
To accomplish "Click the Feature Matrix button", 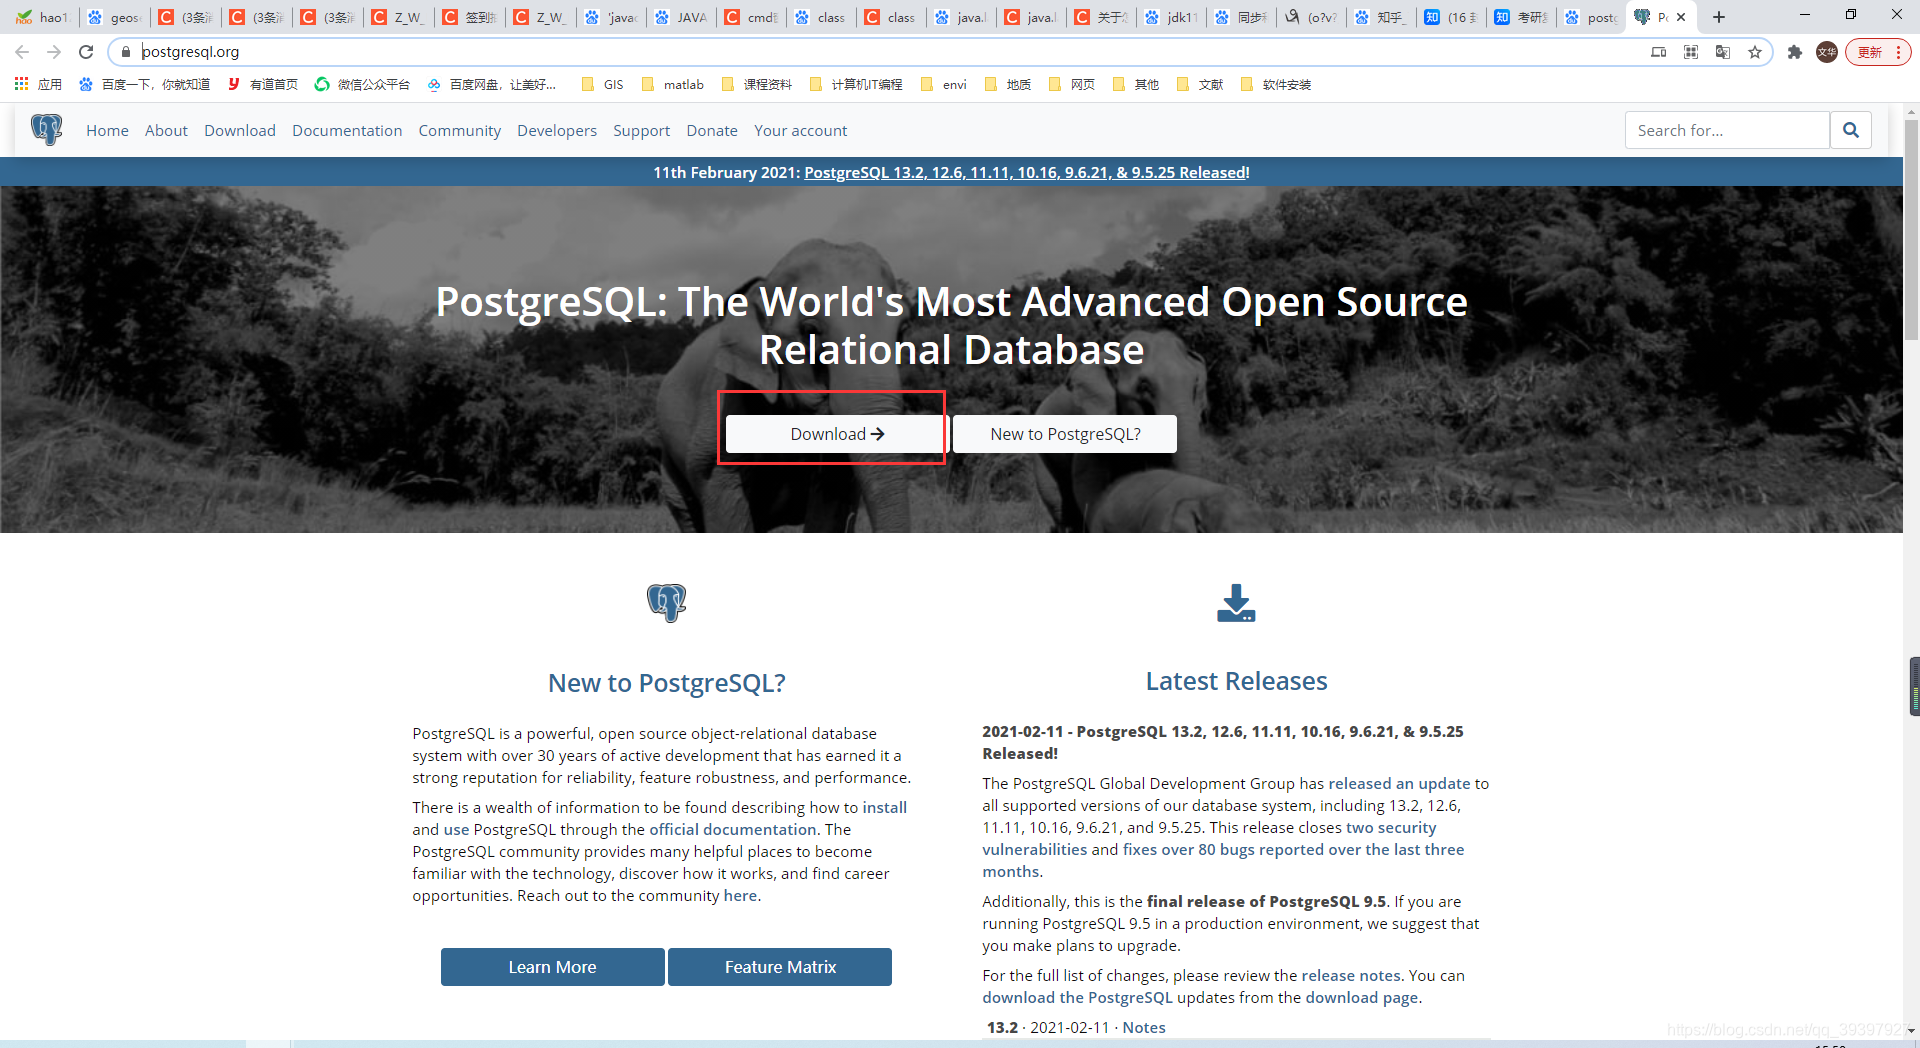I will click(x=780, y=967).
